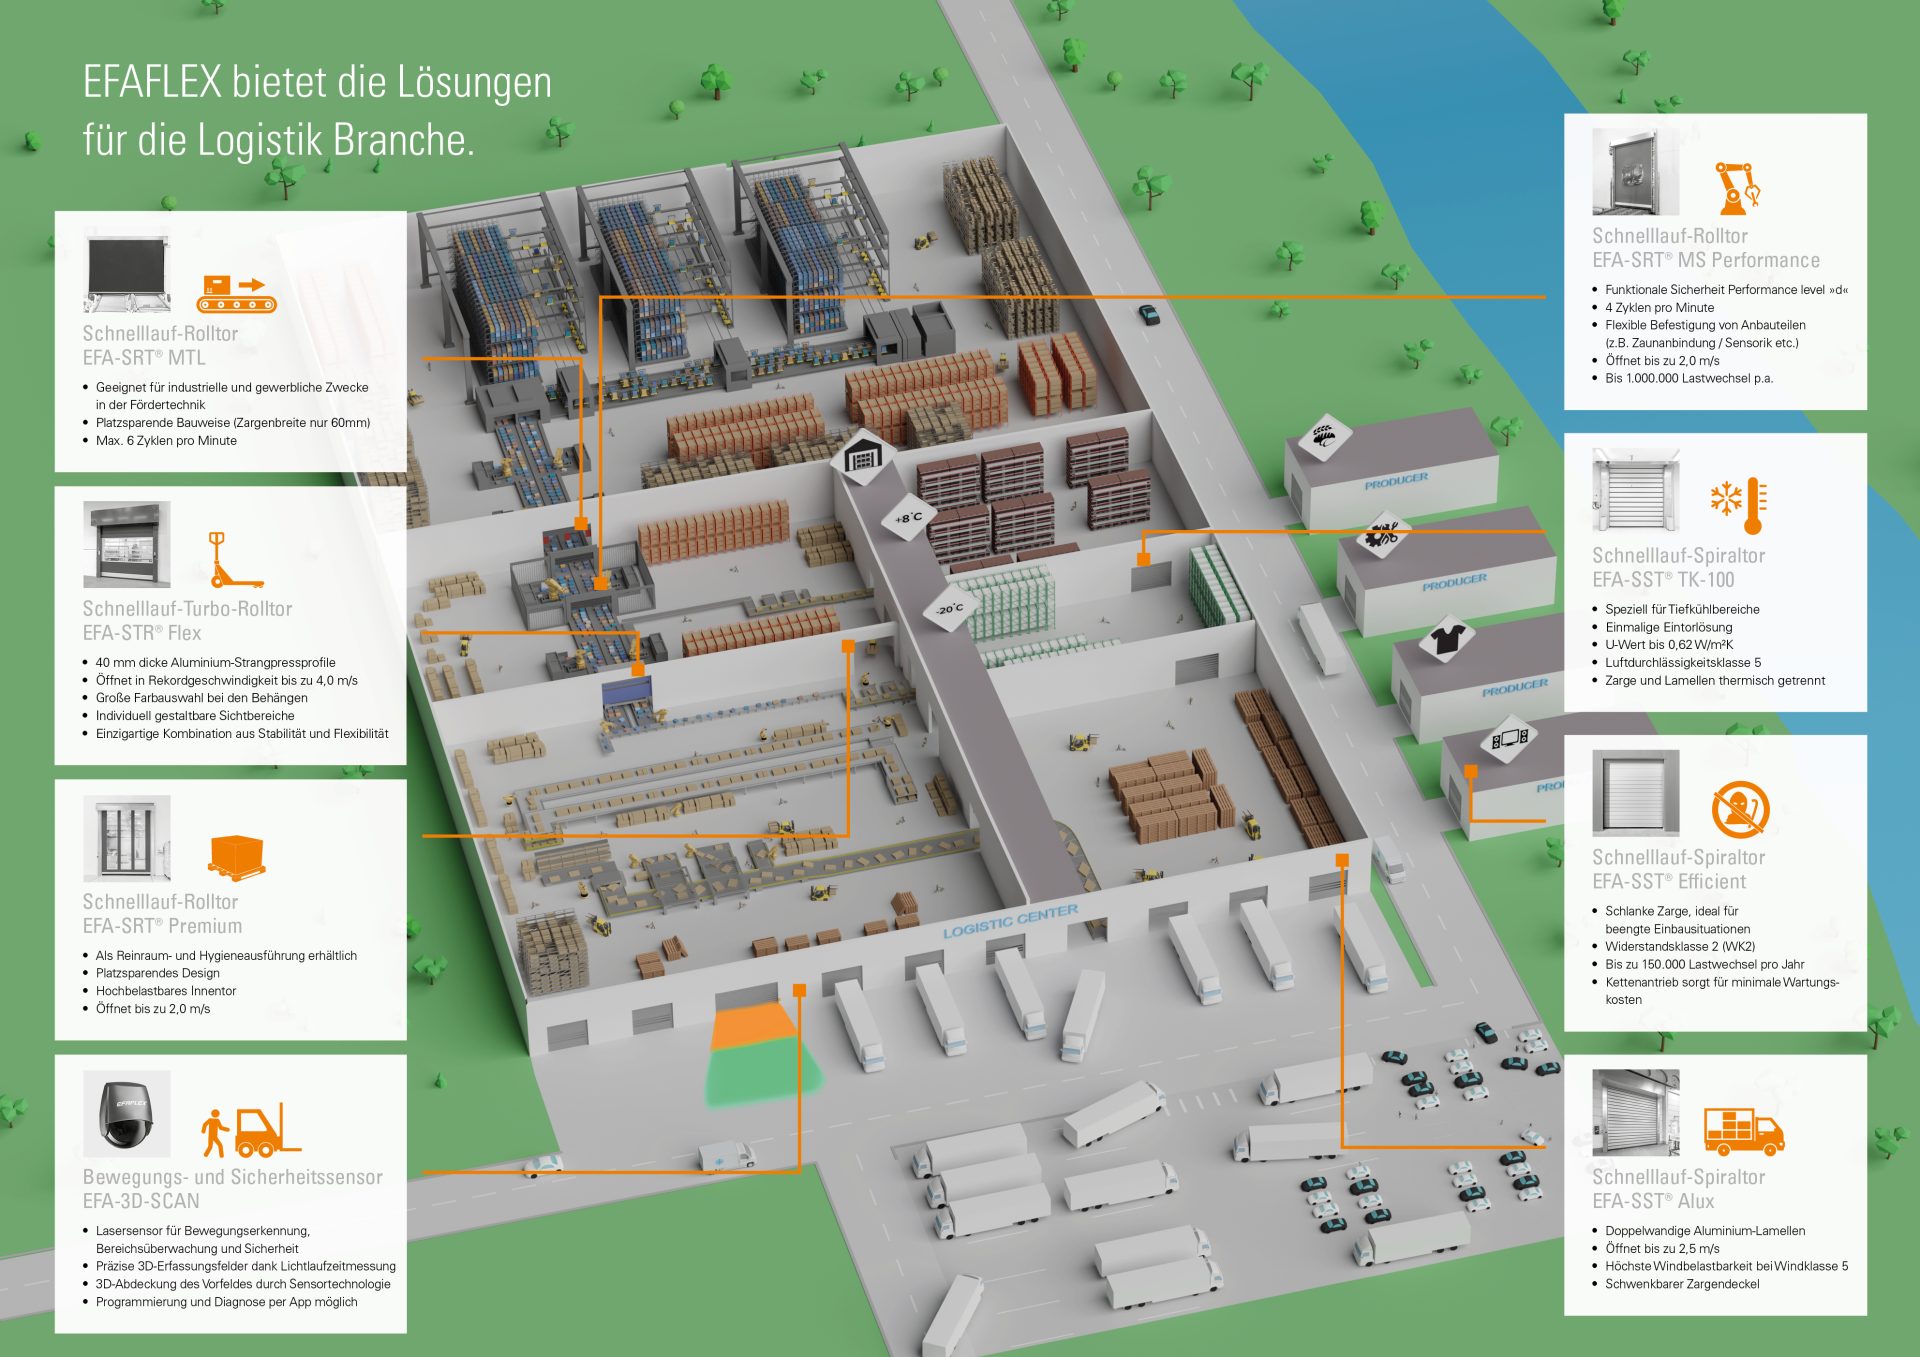
Task: Click the heading 'EFA-SRT® MTL'
Action: (144, 358)
